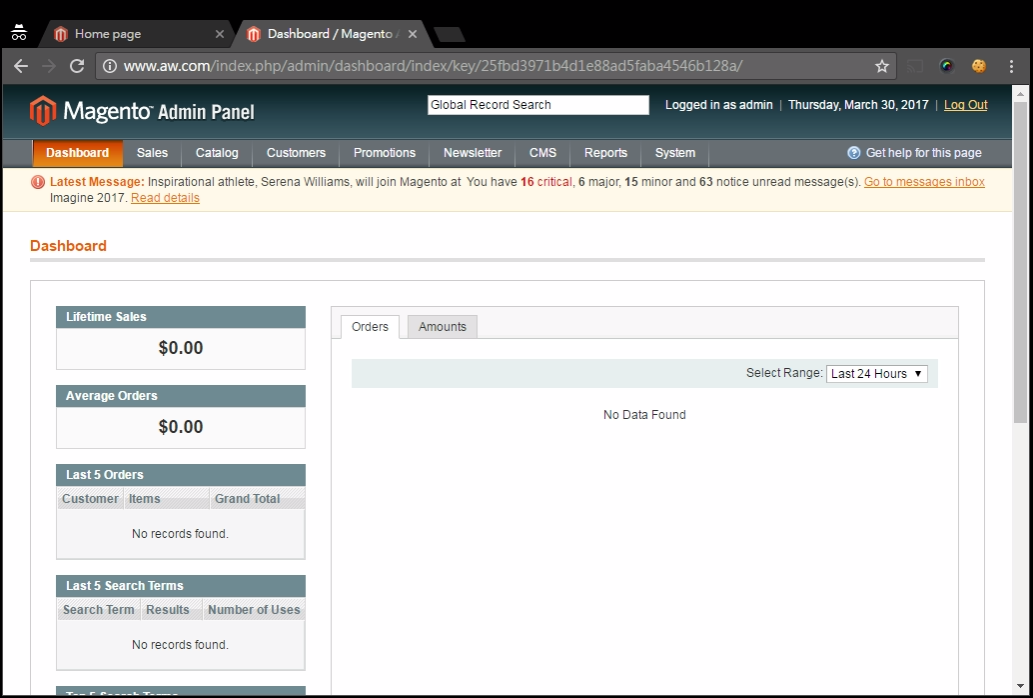Bookmark the page using the star icon
1033x698 pixels.
(x=881, y=65)
